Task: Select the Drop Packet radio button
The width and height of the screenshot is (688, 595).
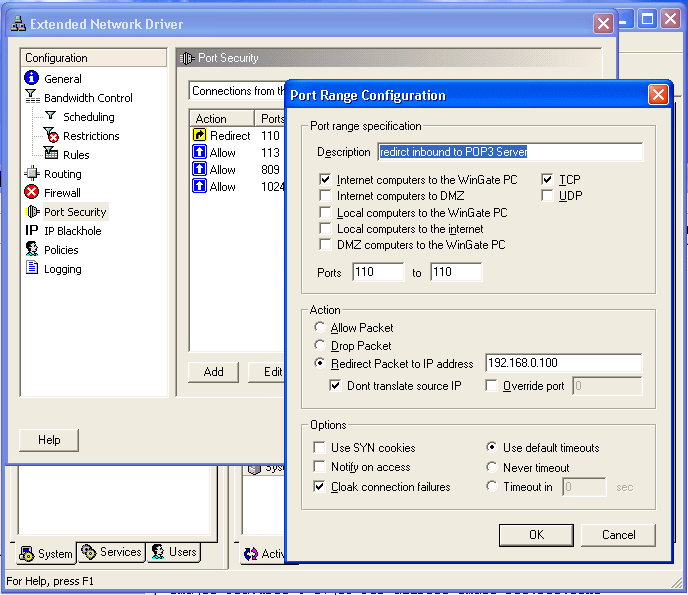Action: [x=320, y=345]
